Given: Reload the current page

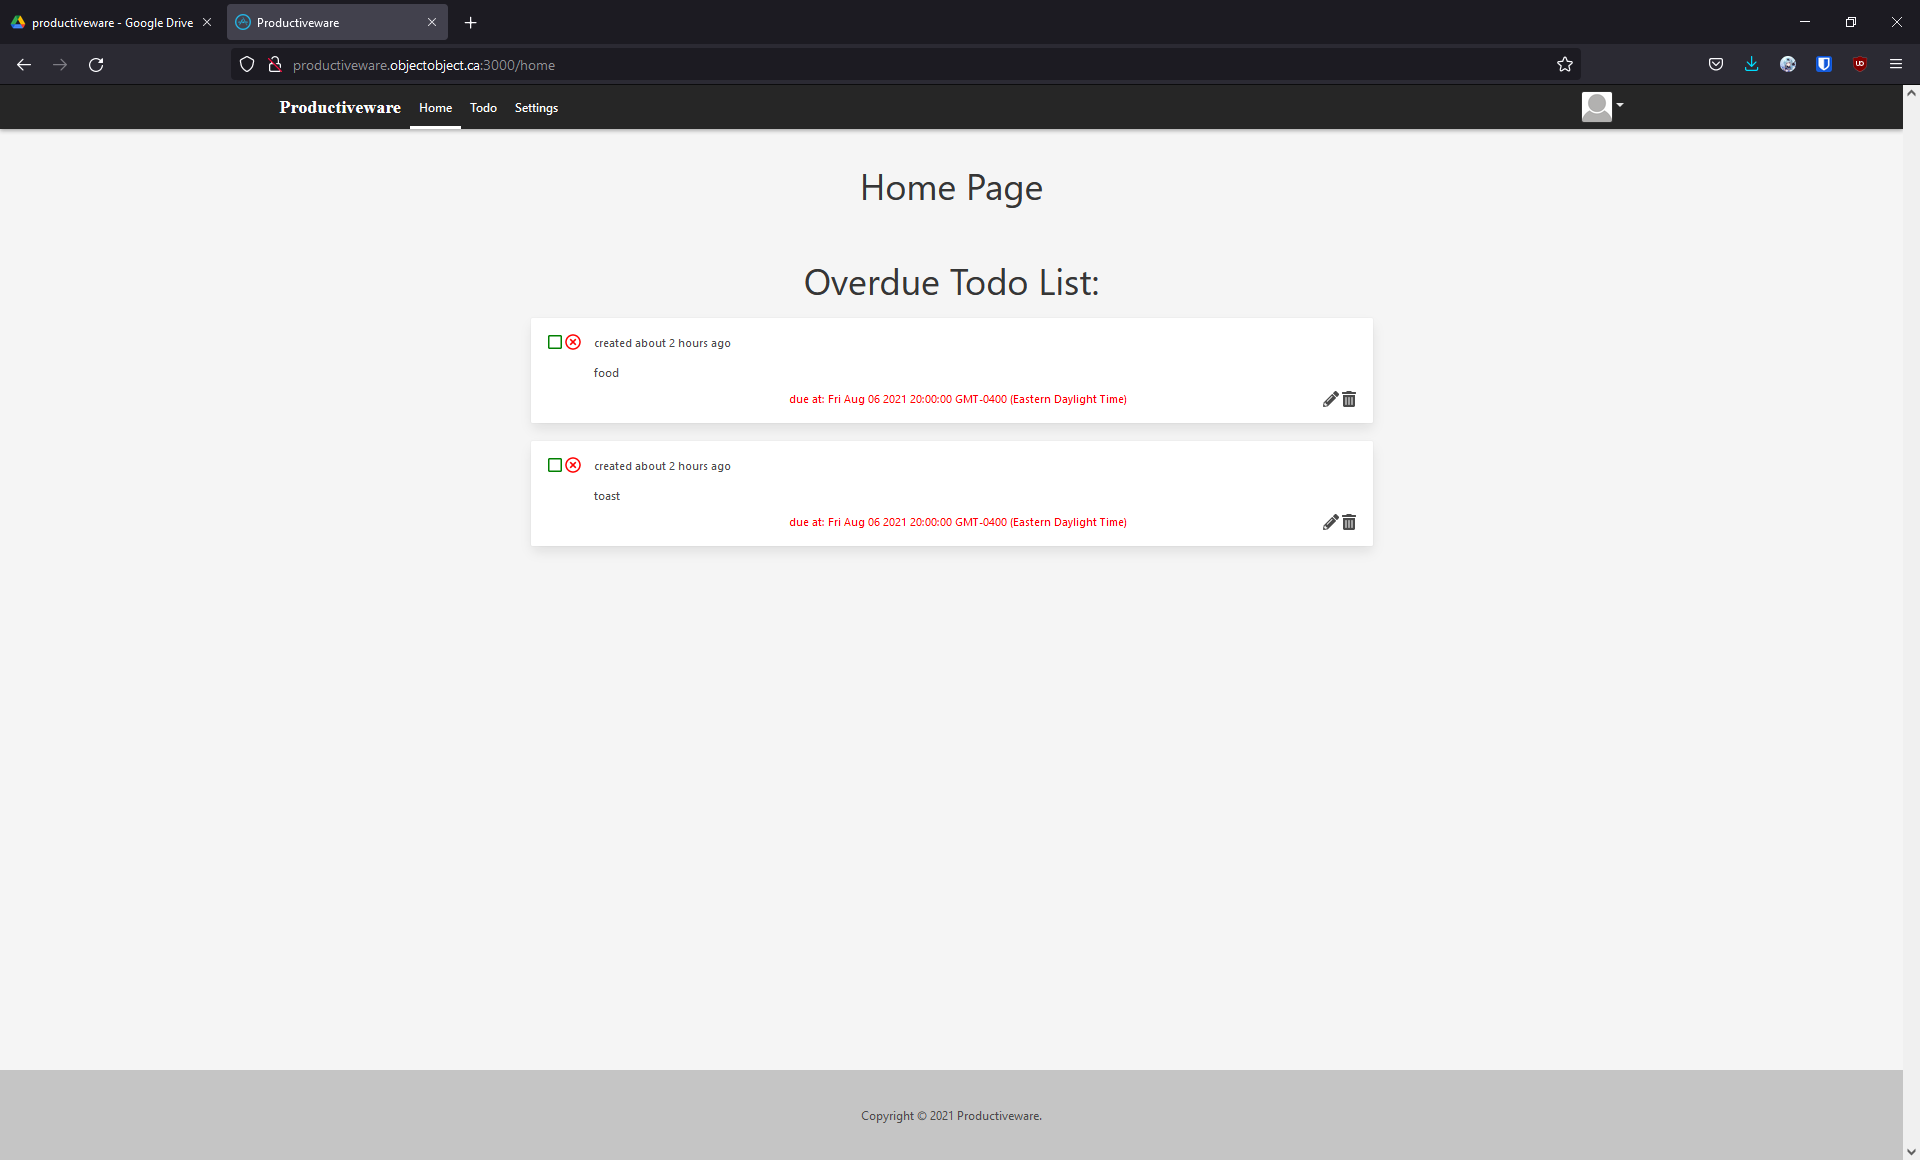Looking at the screenshot, I should 96,65.
